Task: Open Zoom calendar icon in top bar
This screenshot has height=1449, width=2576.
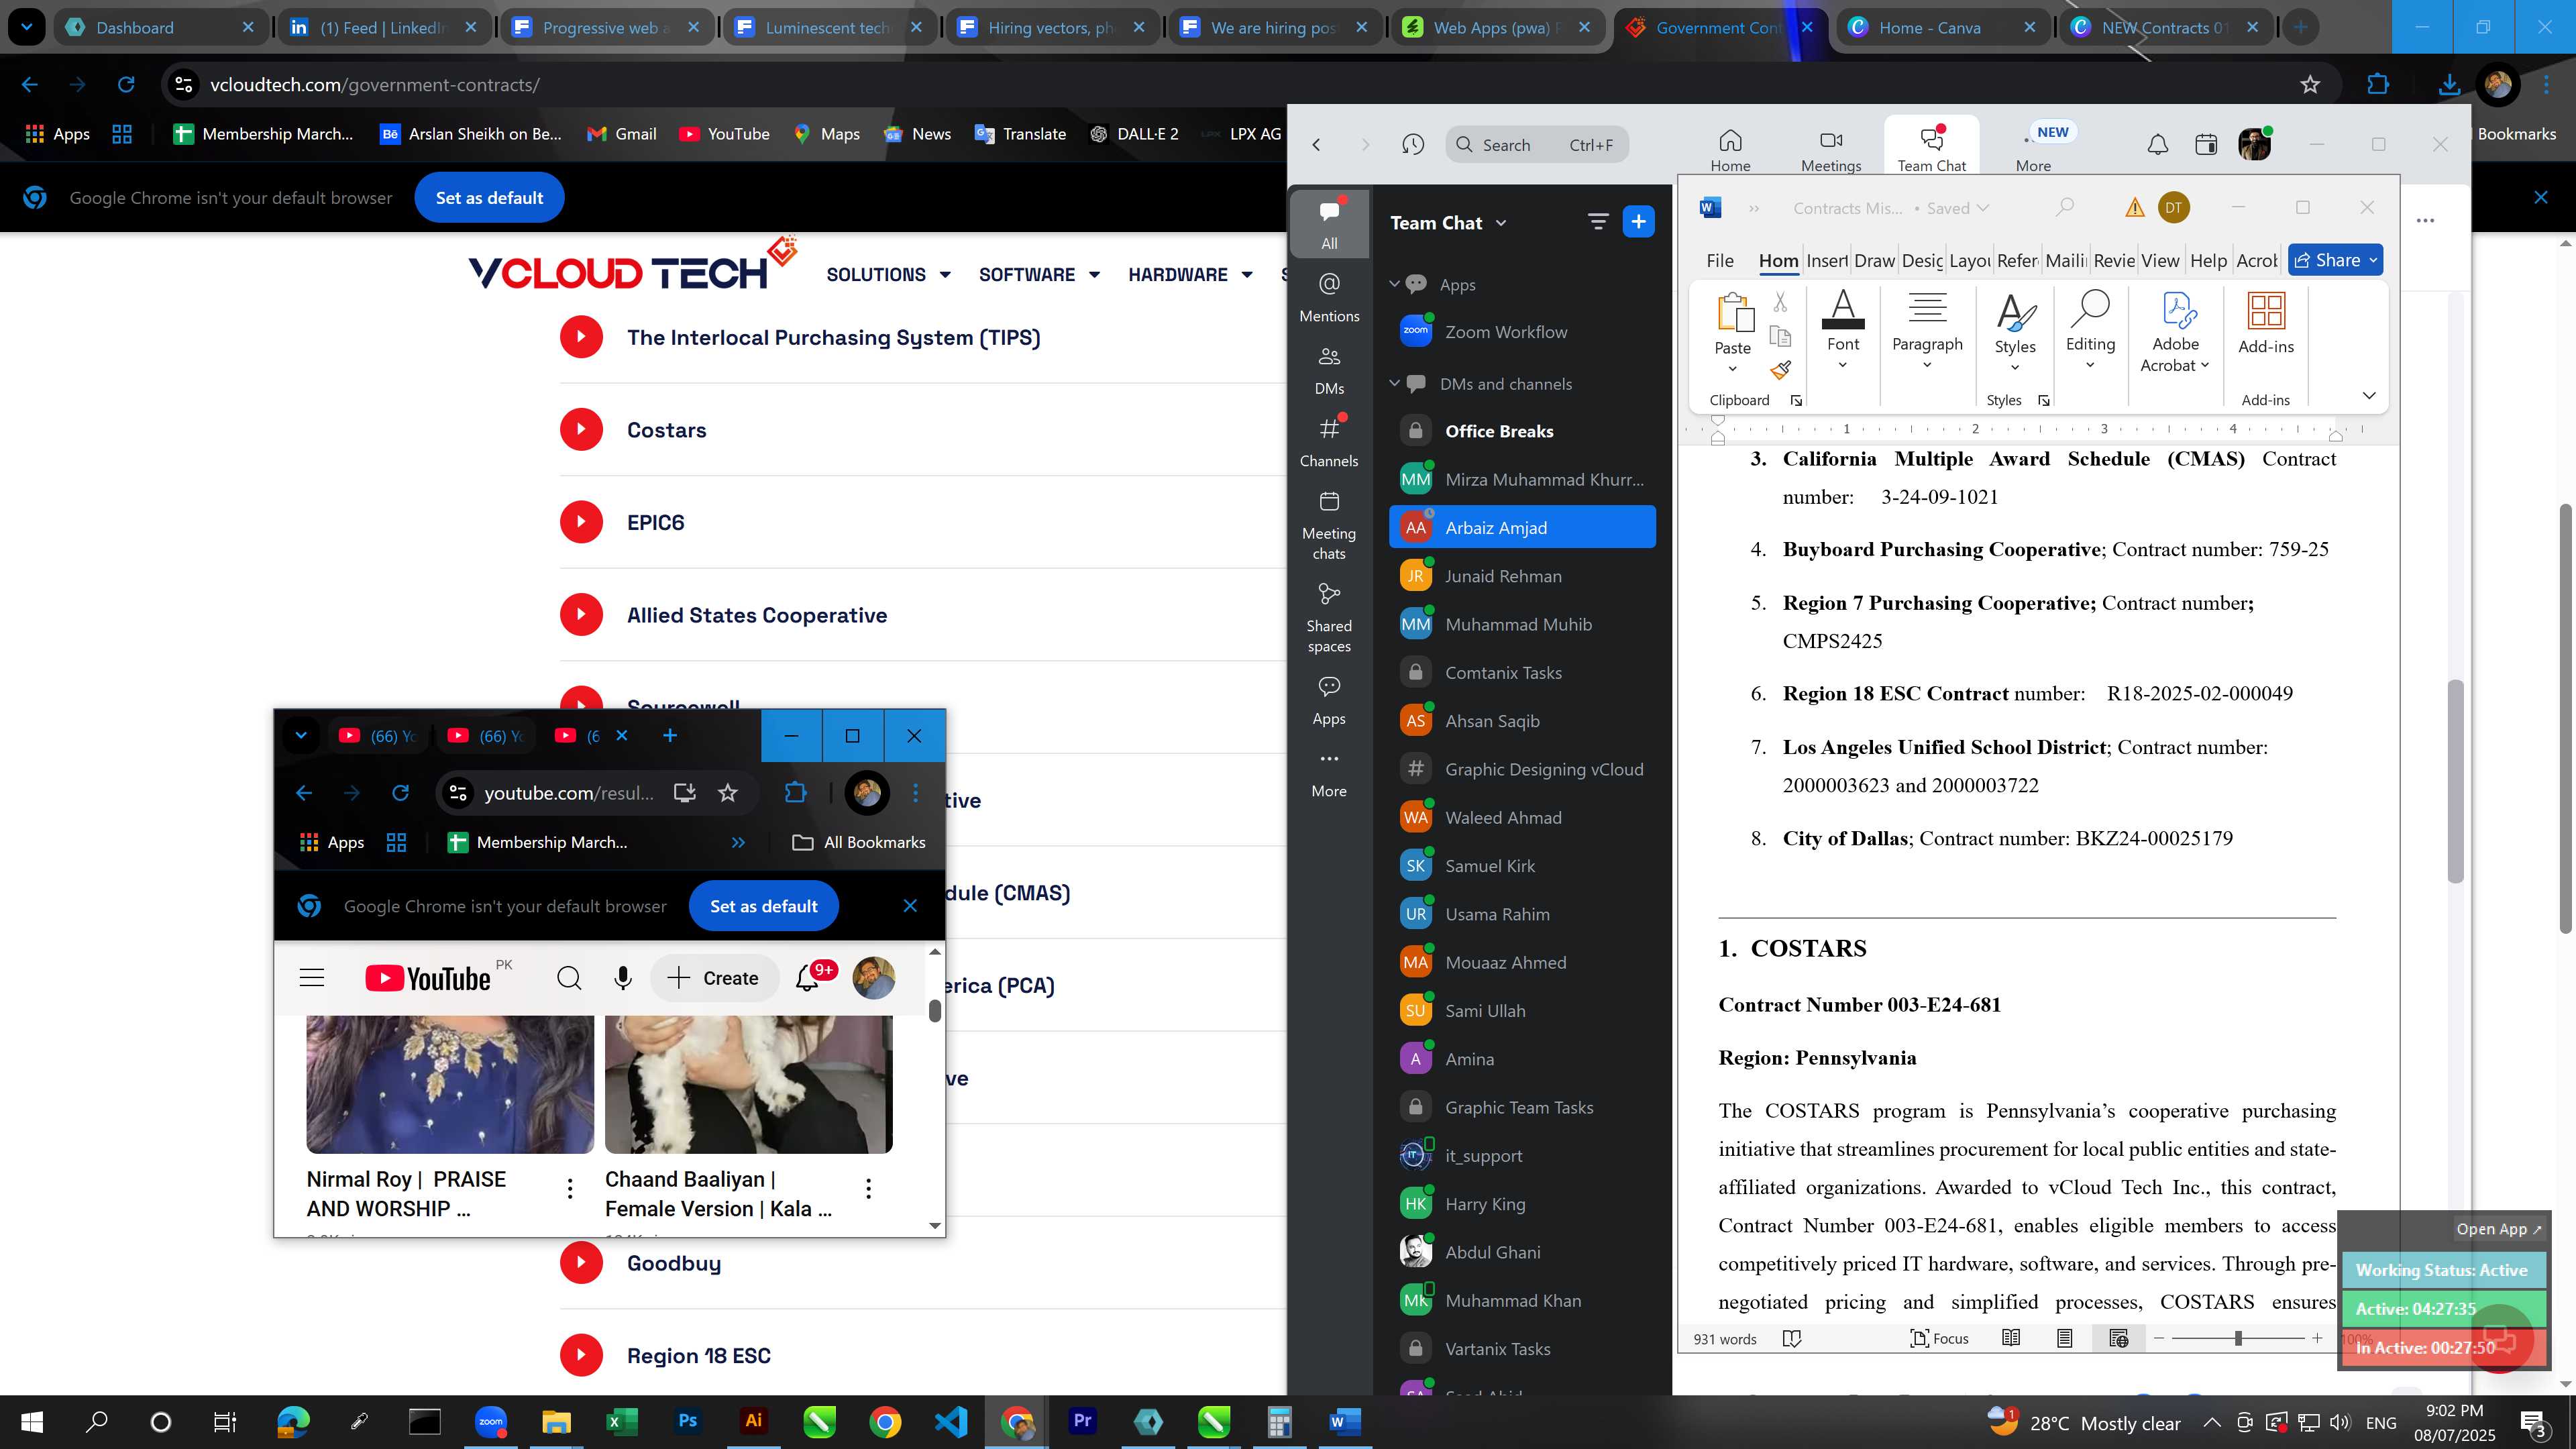Action: click(2205, 145)
